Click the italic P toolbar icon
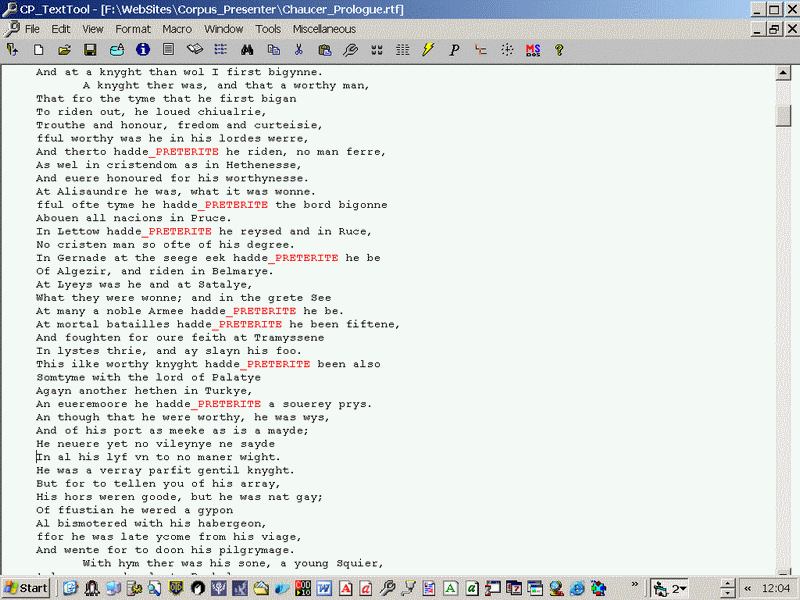This screenshot has height=600, width=800. click(x=454, y=49)
